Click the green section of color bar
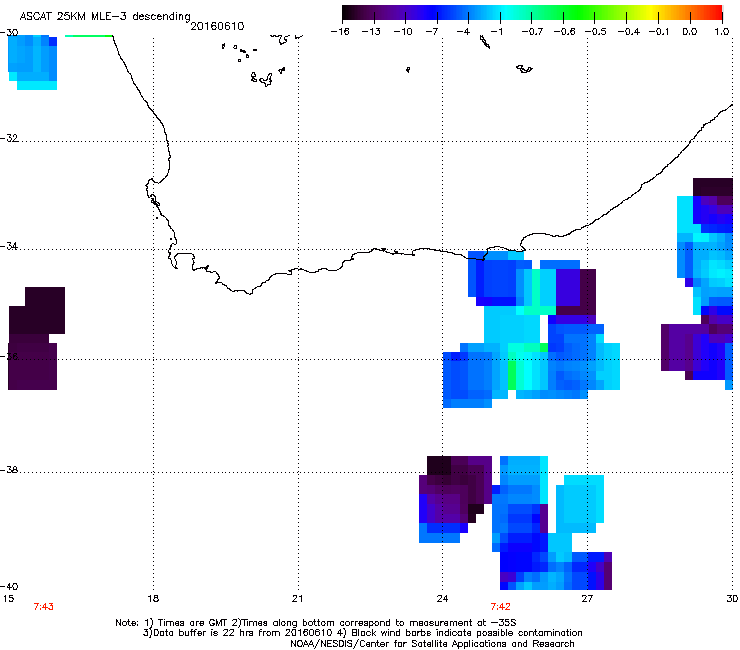Viewport: 740px width, 650px height. [580, 12]
